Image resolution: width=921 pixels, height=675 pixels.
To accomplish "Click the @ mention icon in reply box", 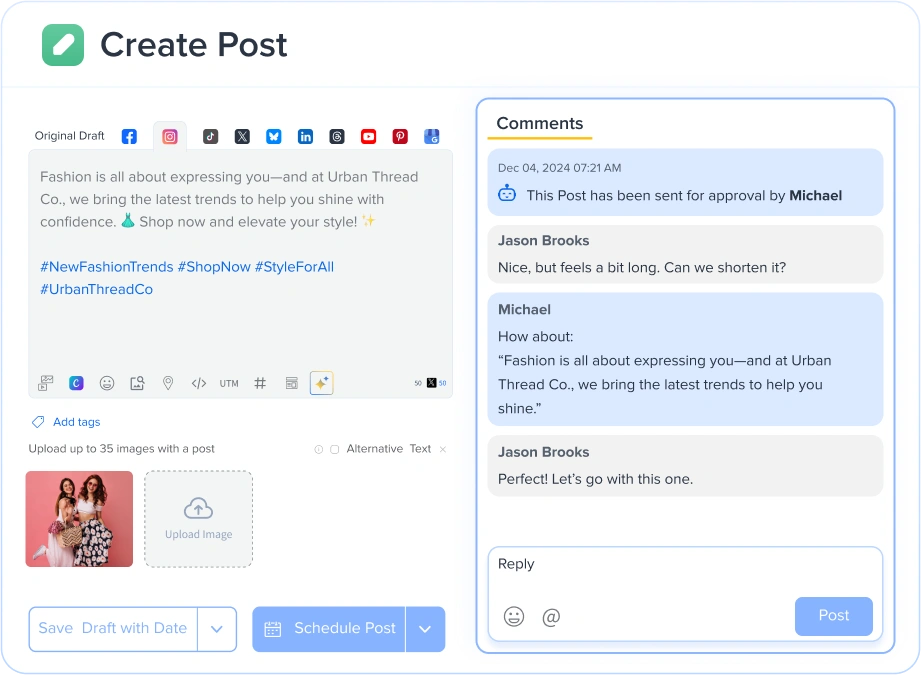I will (551, 617).
